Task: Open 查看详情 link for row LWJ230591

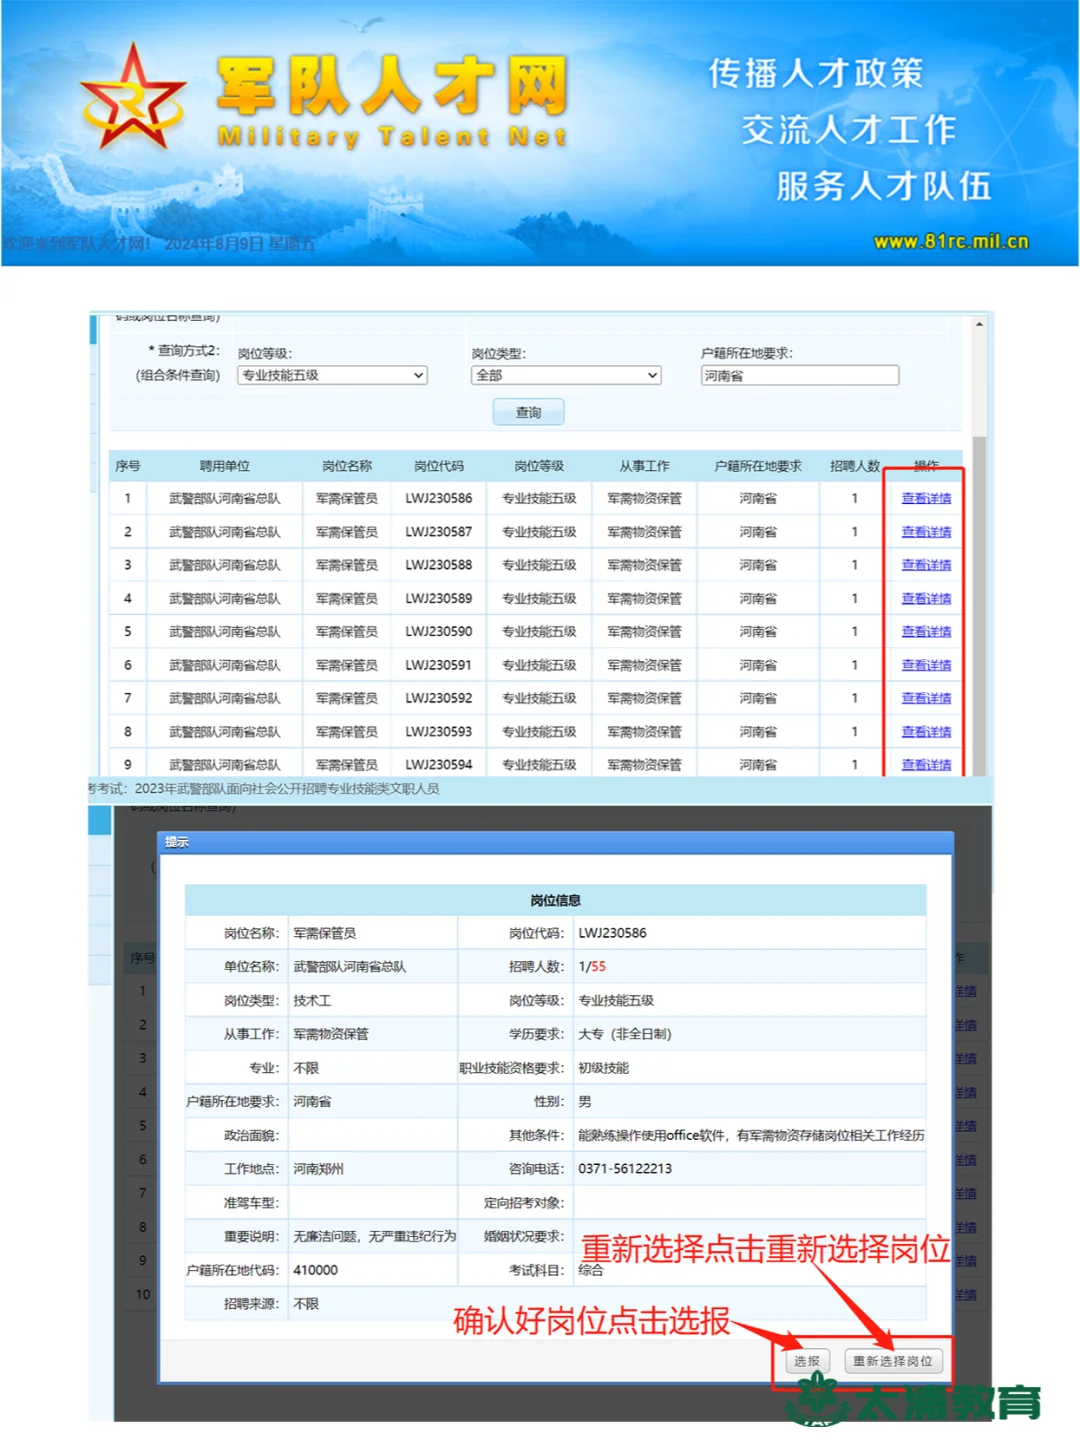Action: (926, 665)
